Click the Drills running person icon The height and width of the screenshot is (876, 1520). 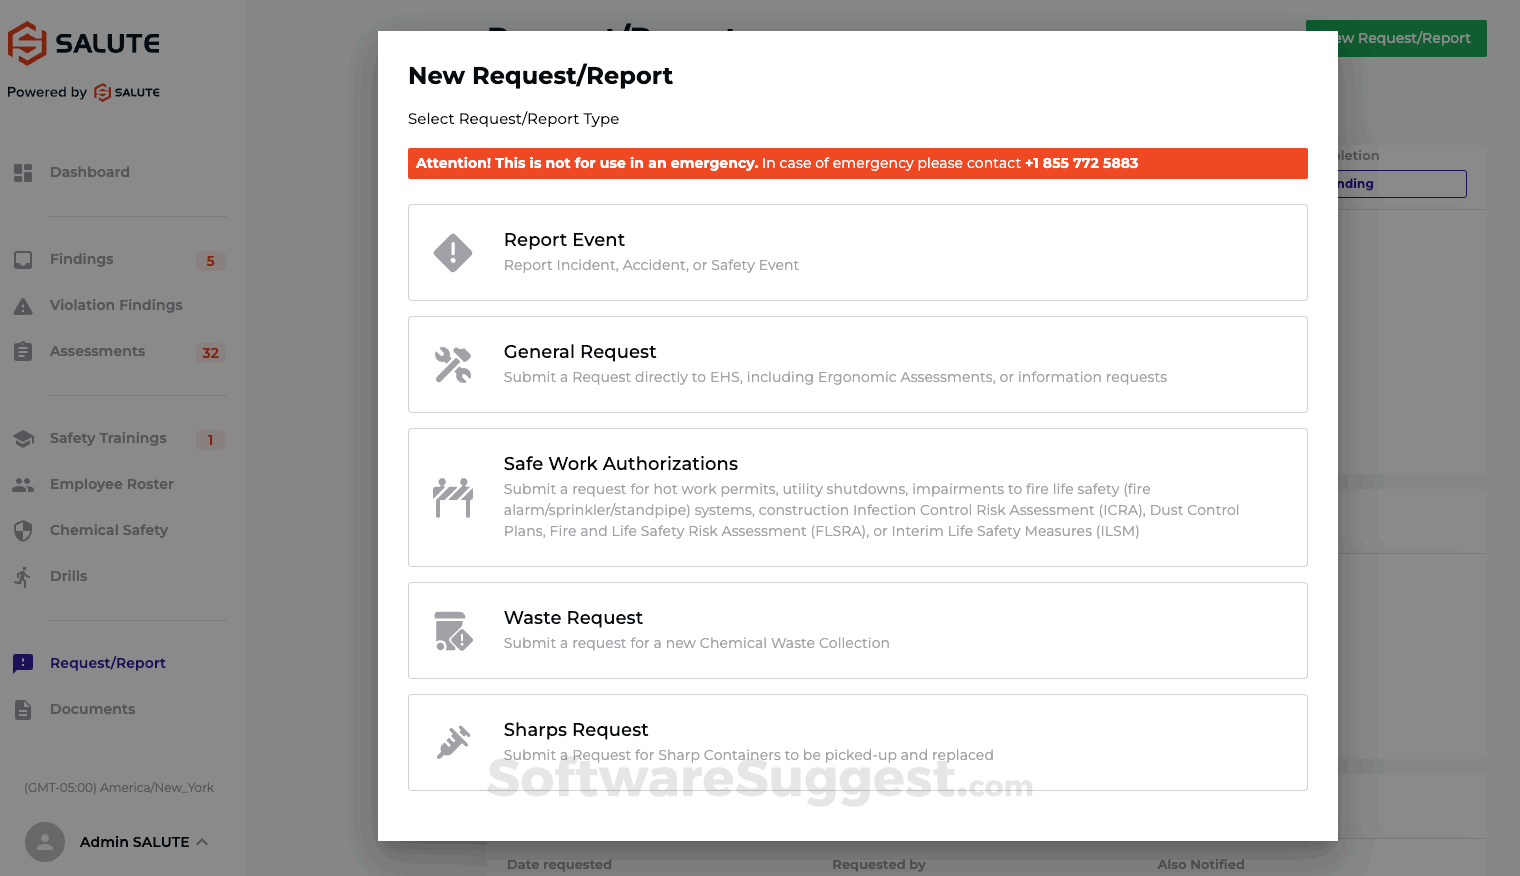point(23,576)
